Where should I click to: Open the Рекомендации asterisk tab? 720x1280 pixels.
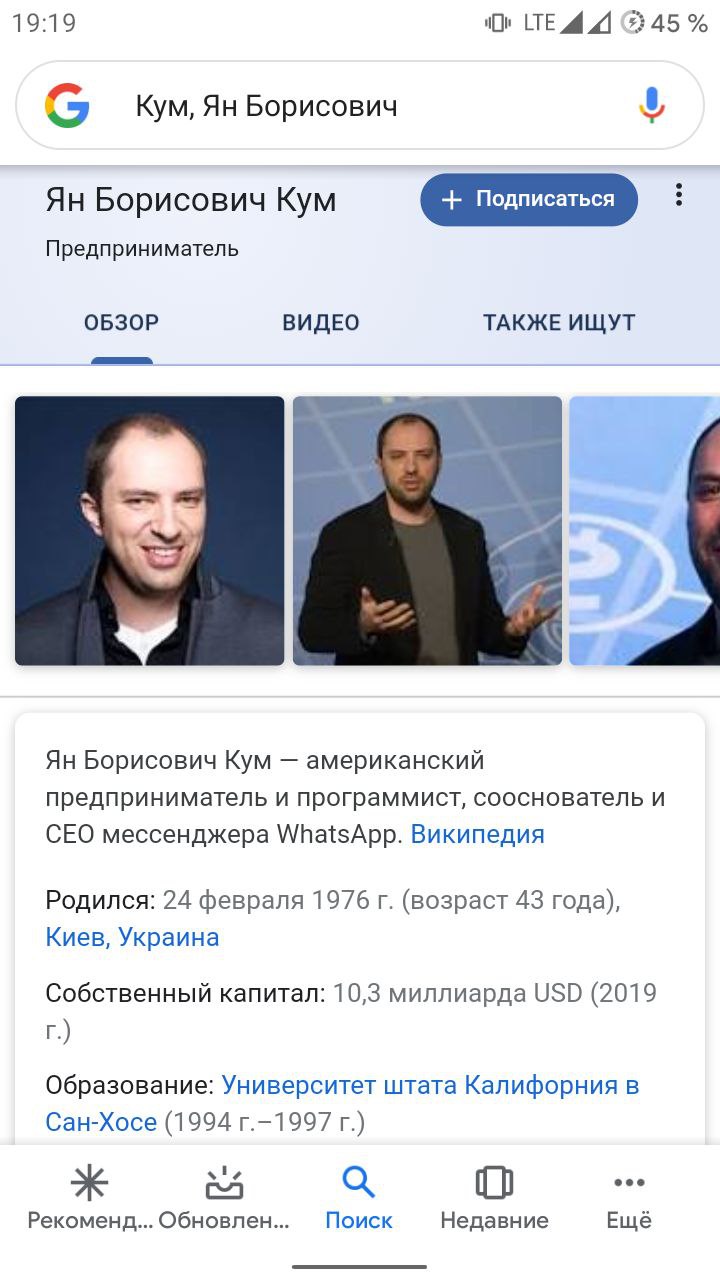tap(90, 1183)
